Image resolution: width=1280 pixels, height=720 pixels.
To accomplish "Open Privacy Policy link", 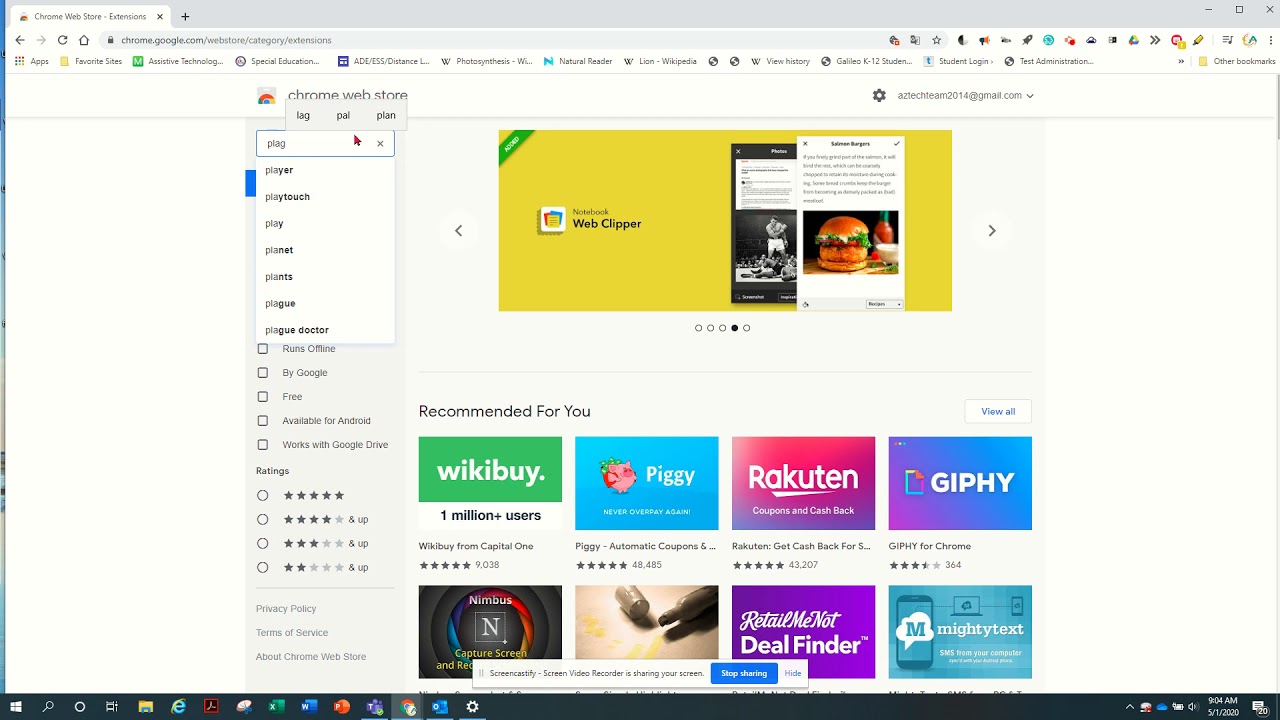I will point(286,609).
